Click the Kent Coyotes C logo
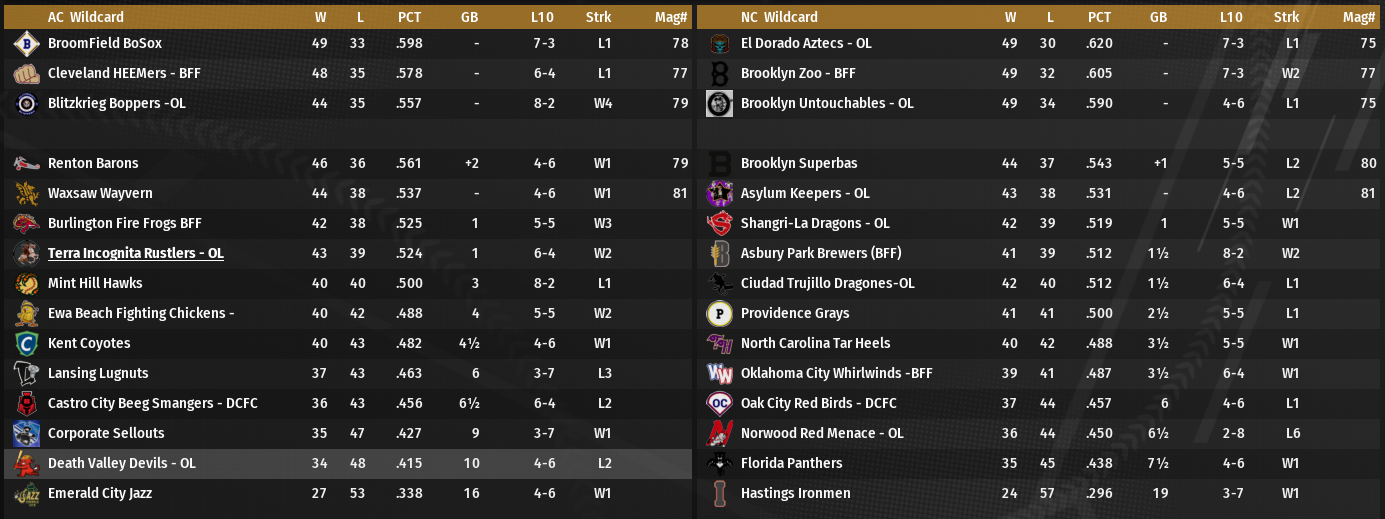Screen dimensions: 1385x519 click(25, 344)
